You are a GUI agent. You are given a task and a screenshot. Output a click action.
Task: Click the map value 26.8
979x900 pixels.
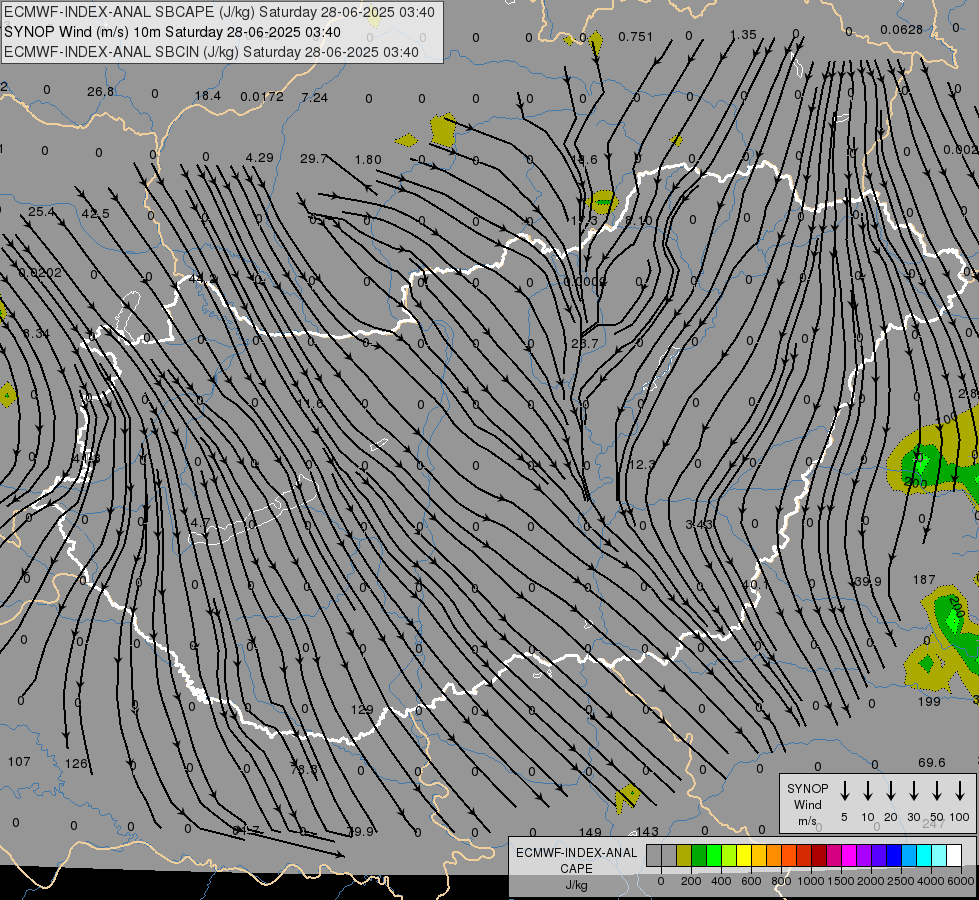101,92
